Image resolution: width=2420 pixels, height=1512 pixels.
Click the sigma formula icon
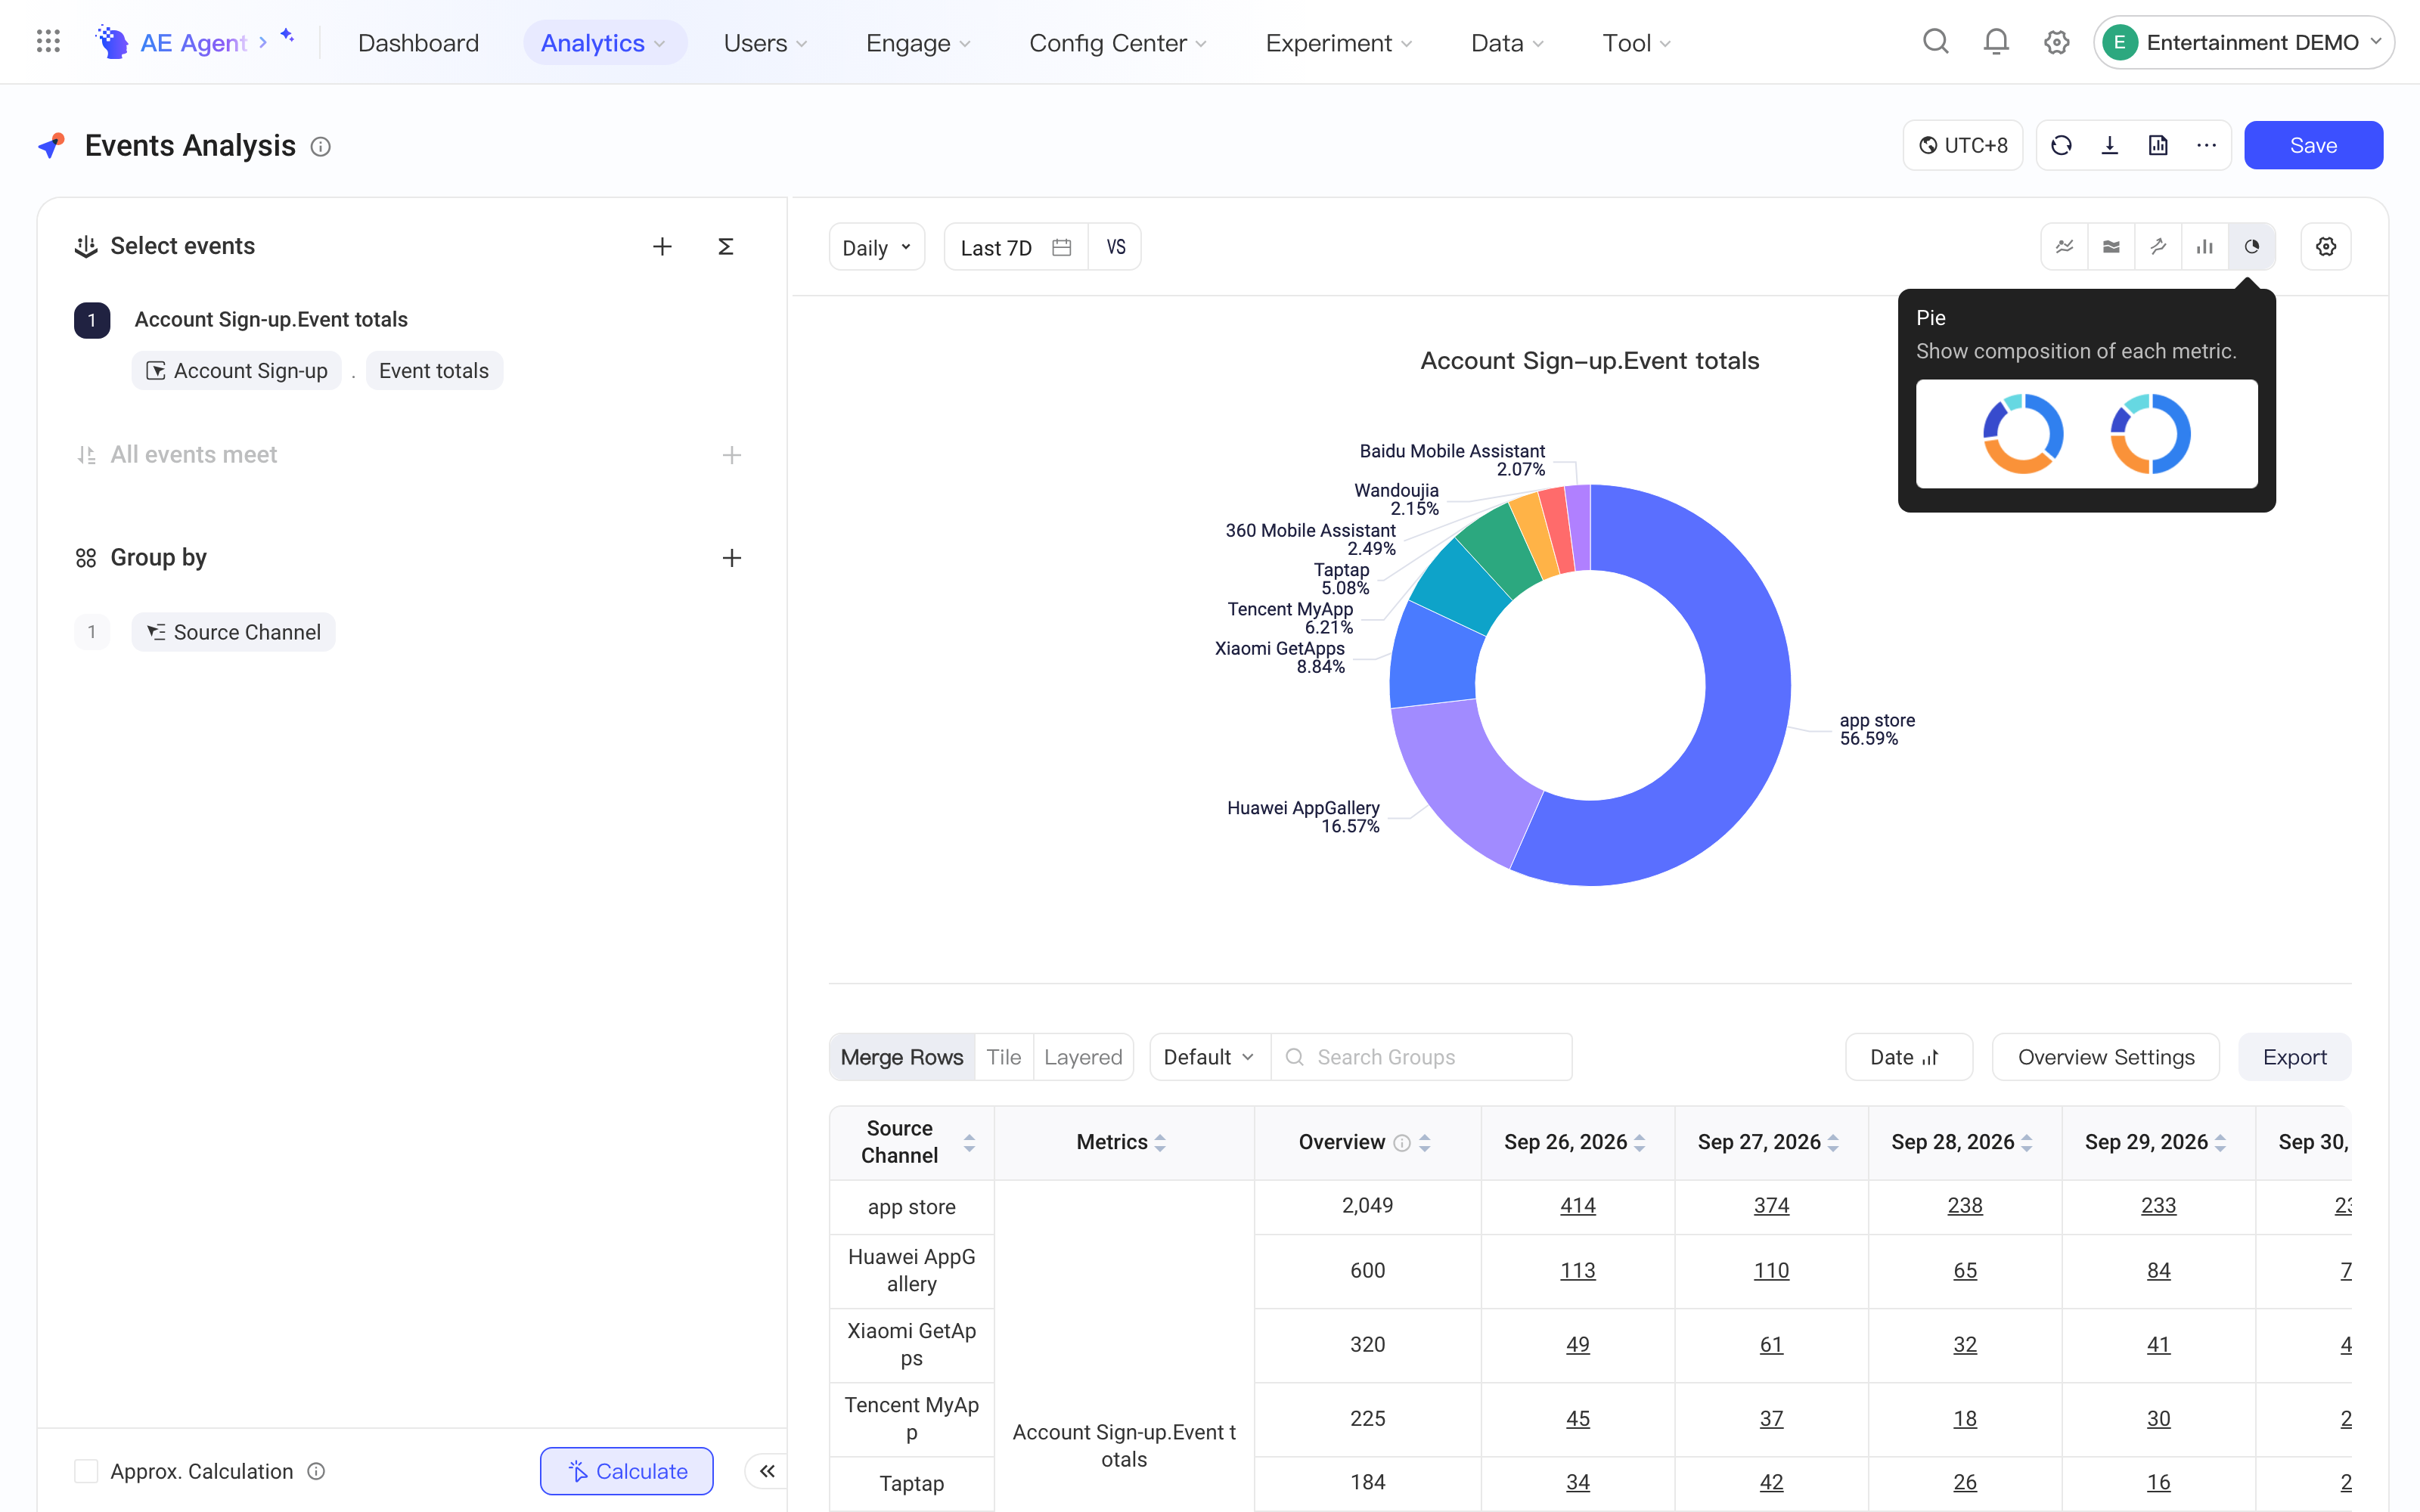tap(726, 246)
